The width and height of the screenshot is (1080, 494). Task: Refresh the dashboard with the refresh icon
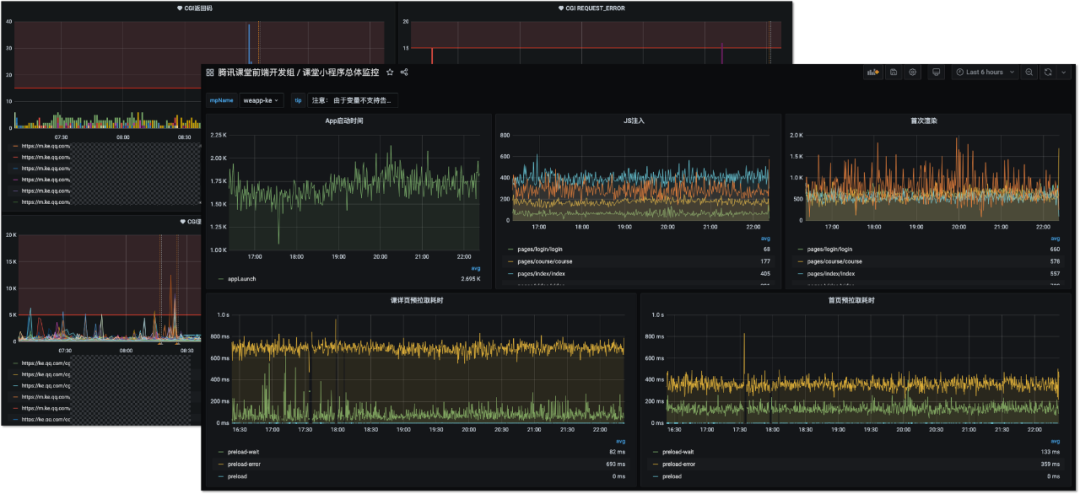coord(1047,72)
